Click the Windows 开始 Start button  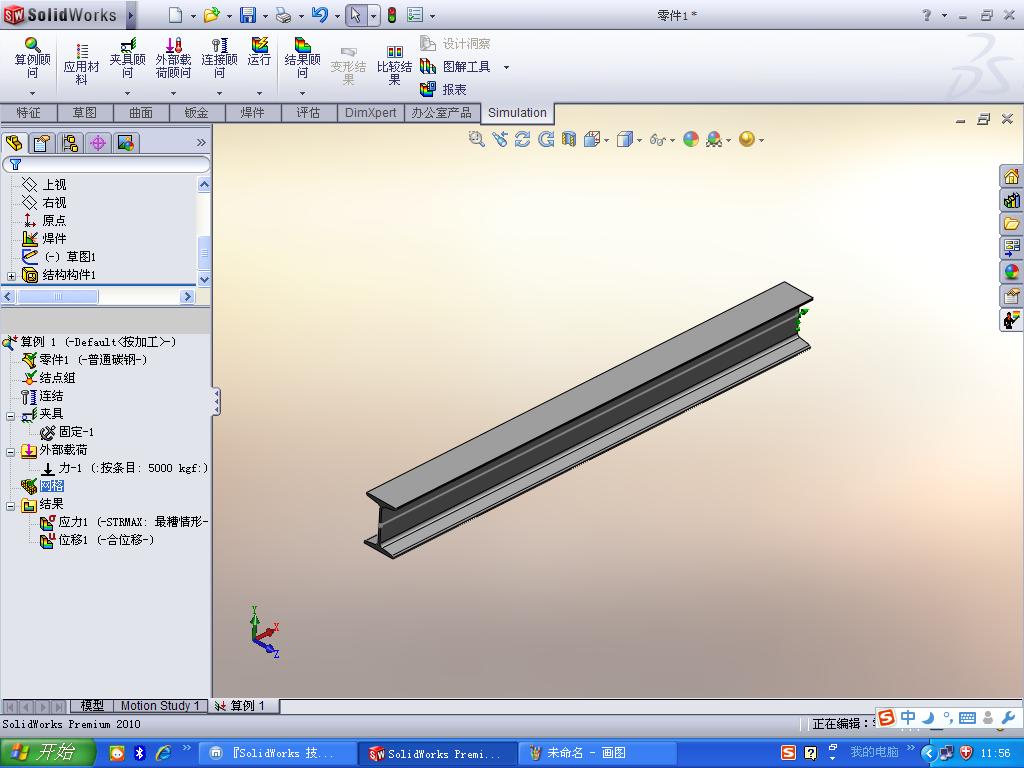[x=47, y=753]
